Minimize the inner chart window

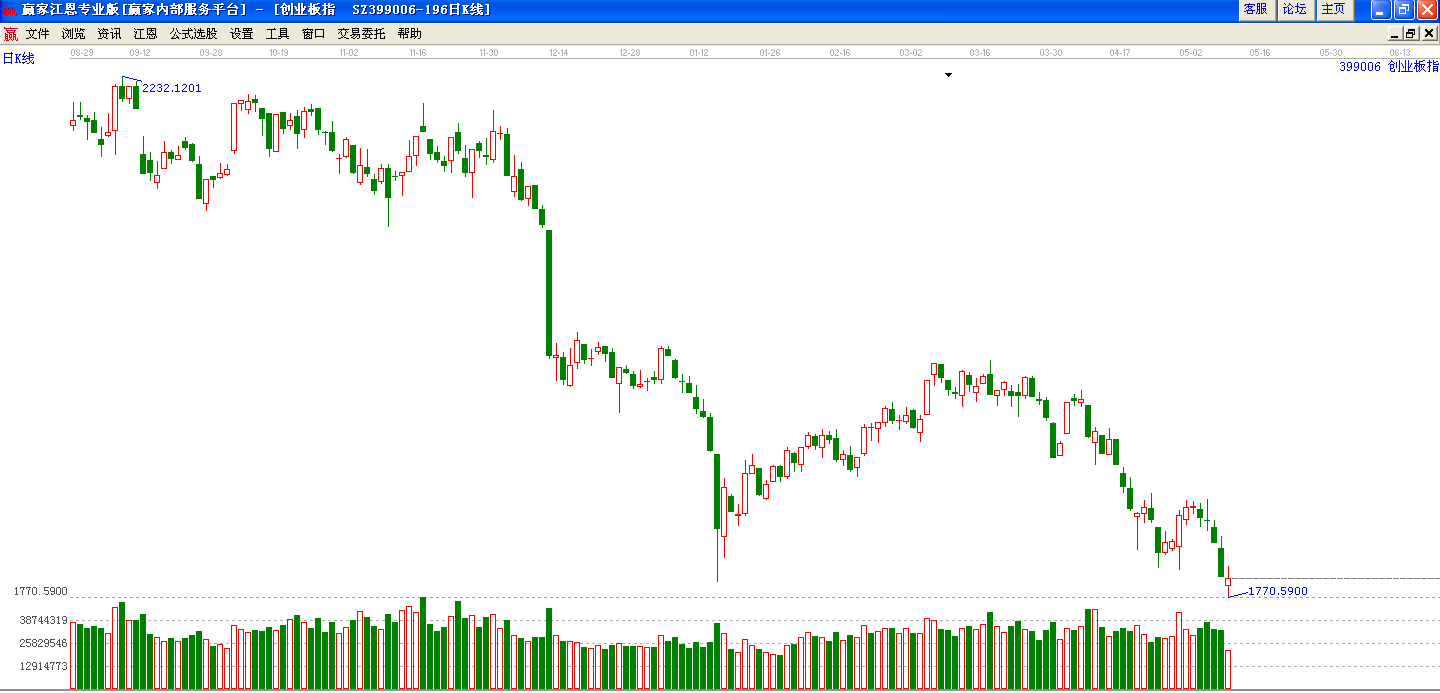(1394, 34)
